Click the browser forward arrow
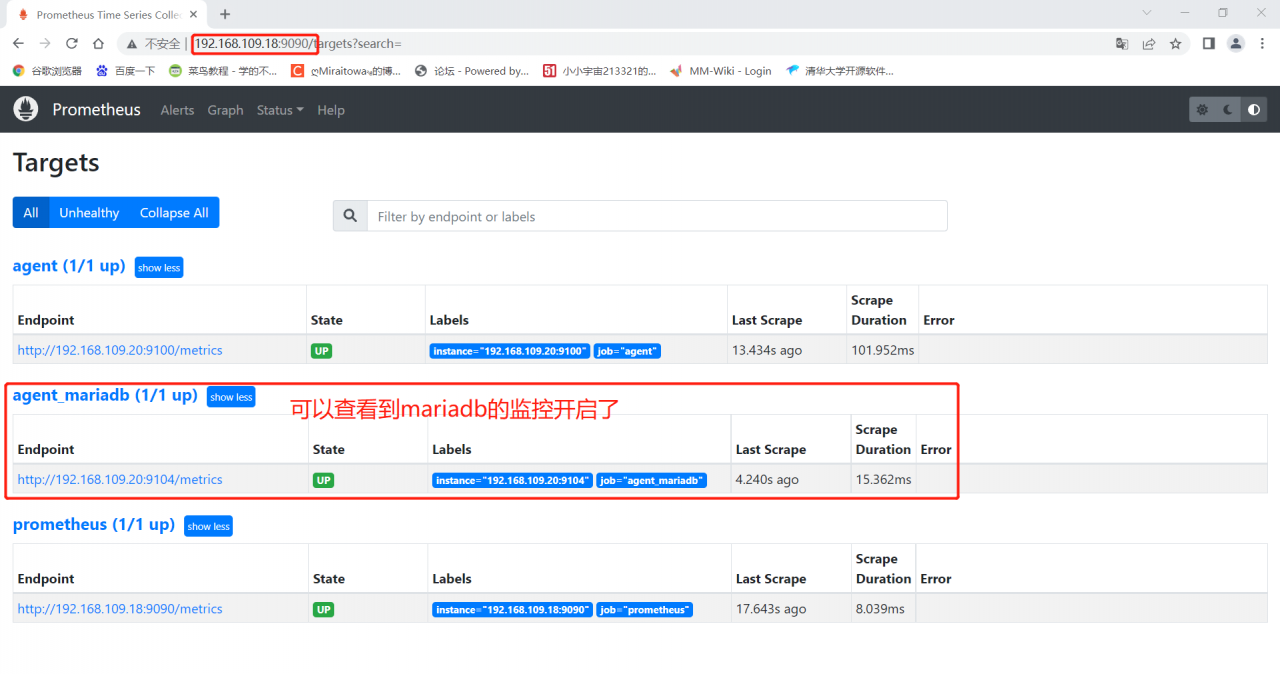The height and width of the screenshot is (674, 1280). point(45,44)
